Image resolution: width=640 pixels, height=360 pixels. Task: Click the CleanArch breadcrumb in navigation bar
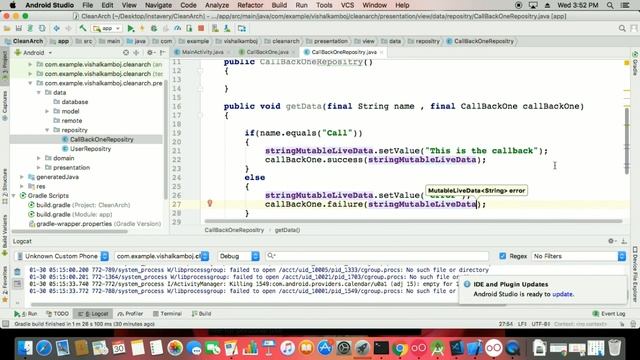[24, 41]
